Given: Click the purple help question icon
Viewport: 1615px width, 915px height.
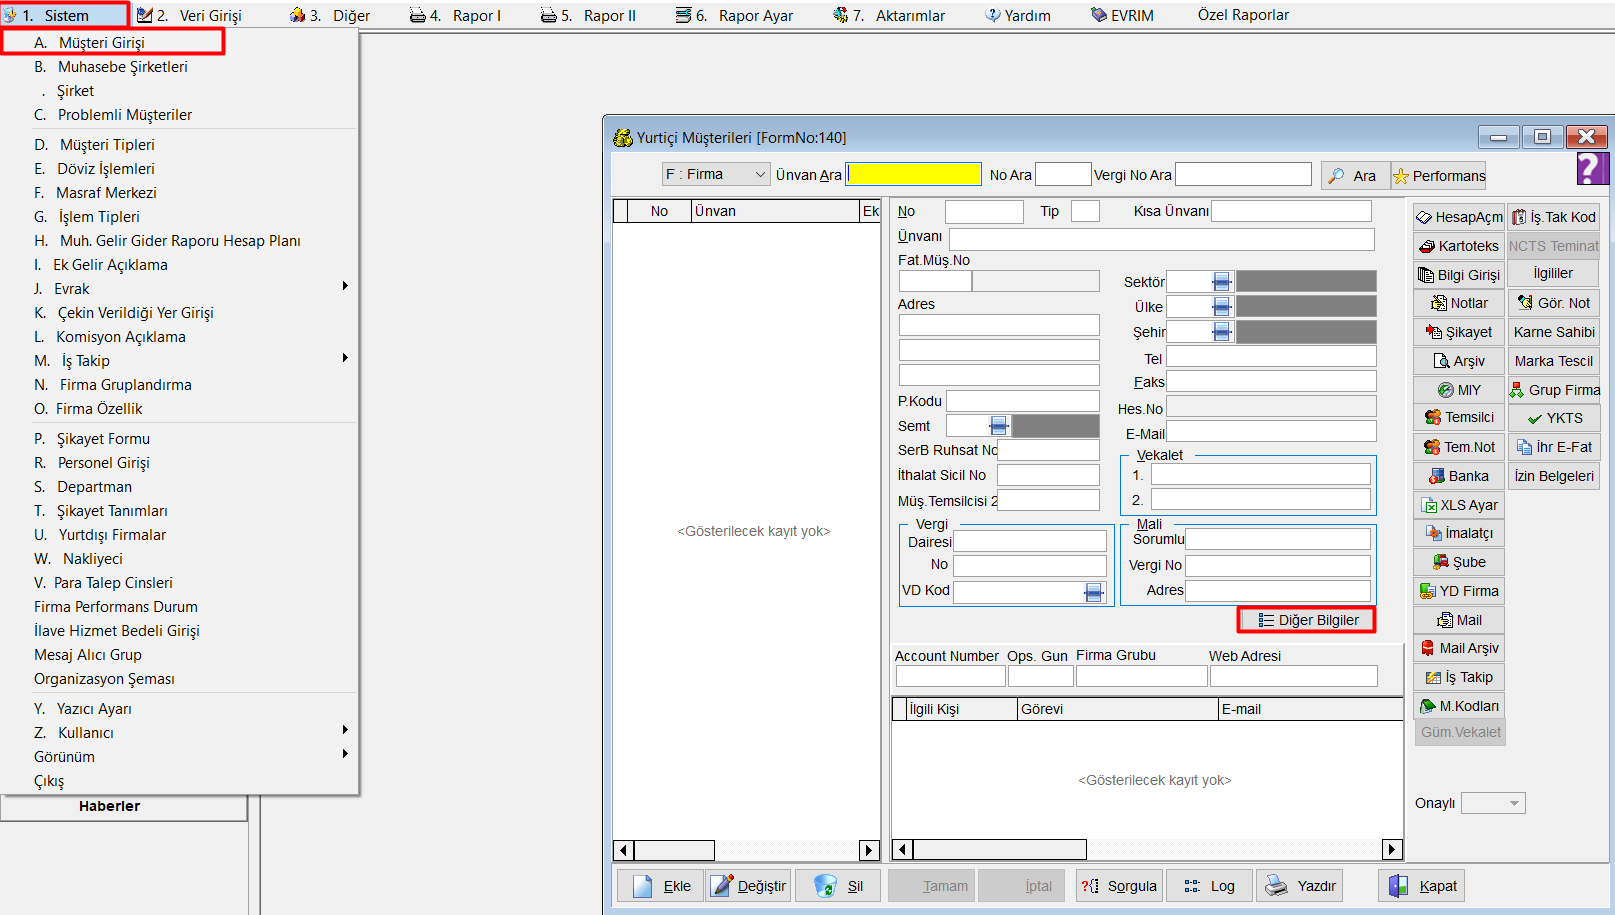Looking at the screenshot, I should pos(1592,168).
